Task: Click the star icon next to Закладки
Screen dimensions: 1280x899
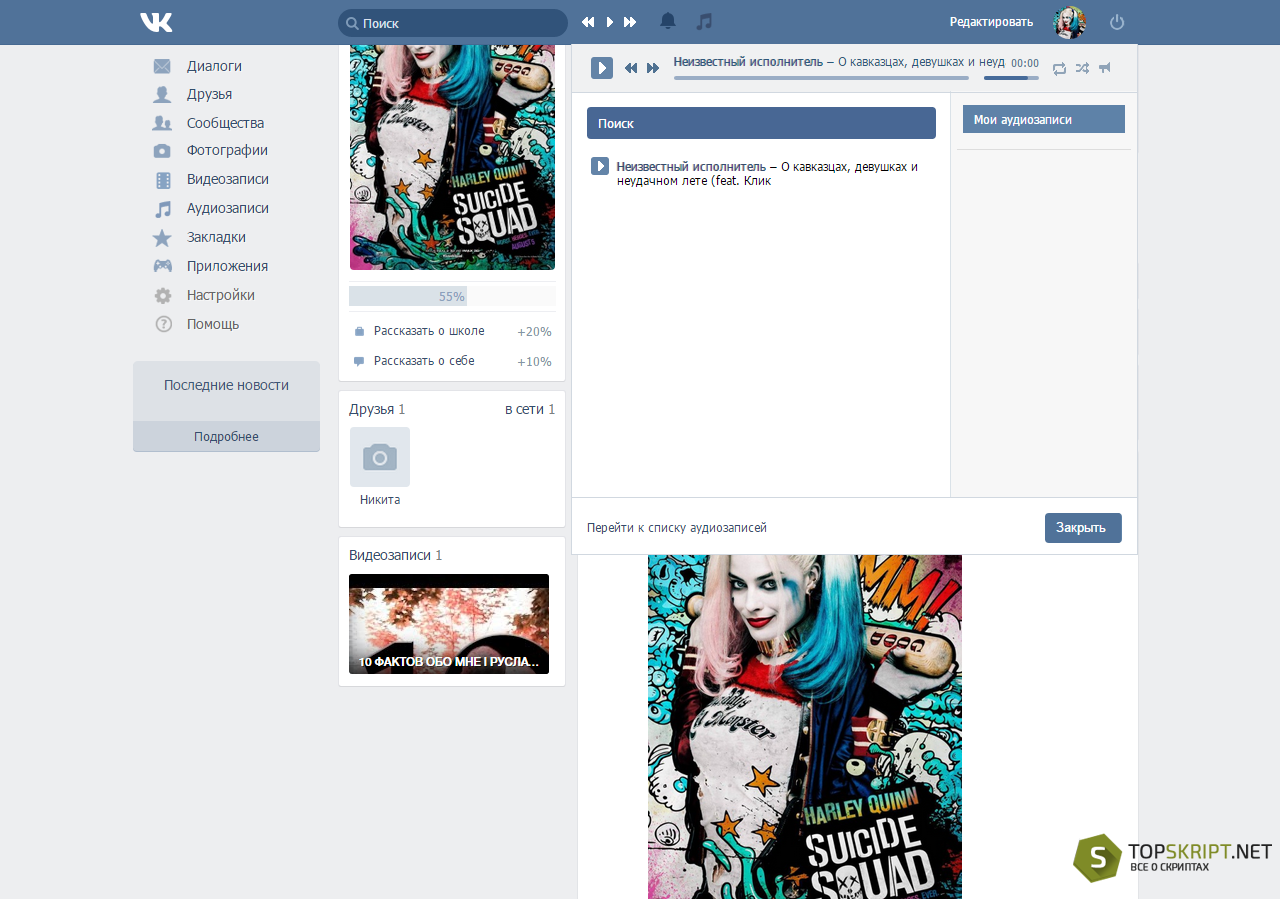Action: [x=162, y=238]
